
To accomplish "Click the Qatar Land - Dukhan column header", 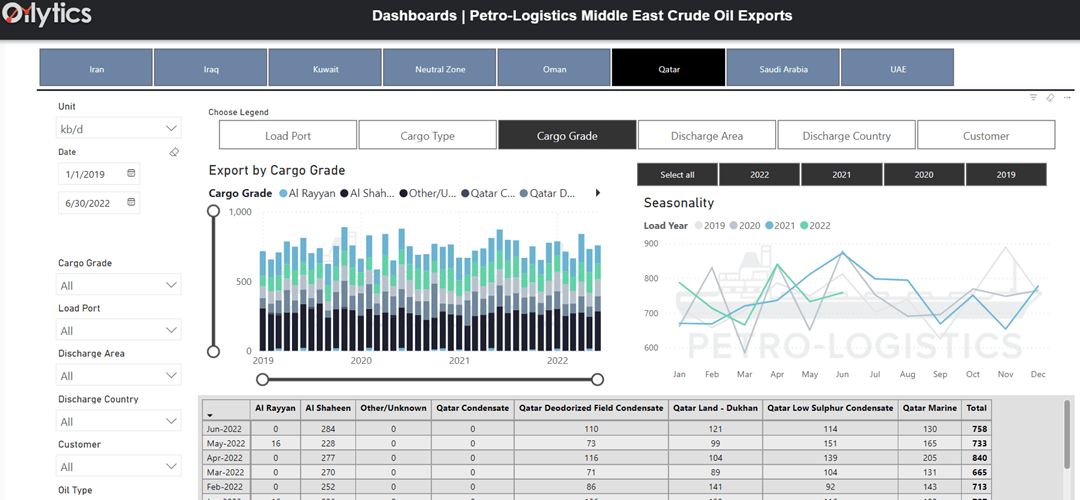I will pyautogui.click(x=715, y=408).
